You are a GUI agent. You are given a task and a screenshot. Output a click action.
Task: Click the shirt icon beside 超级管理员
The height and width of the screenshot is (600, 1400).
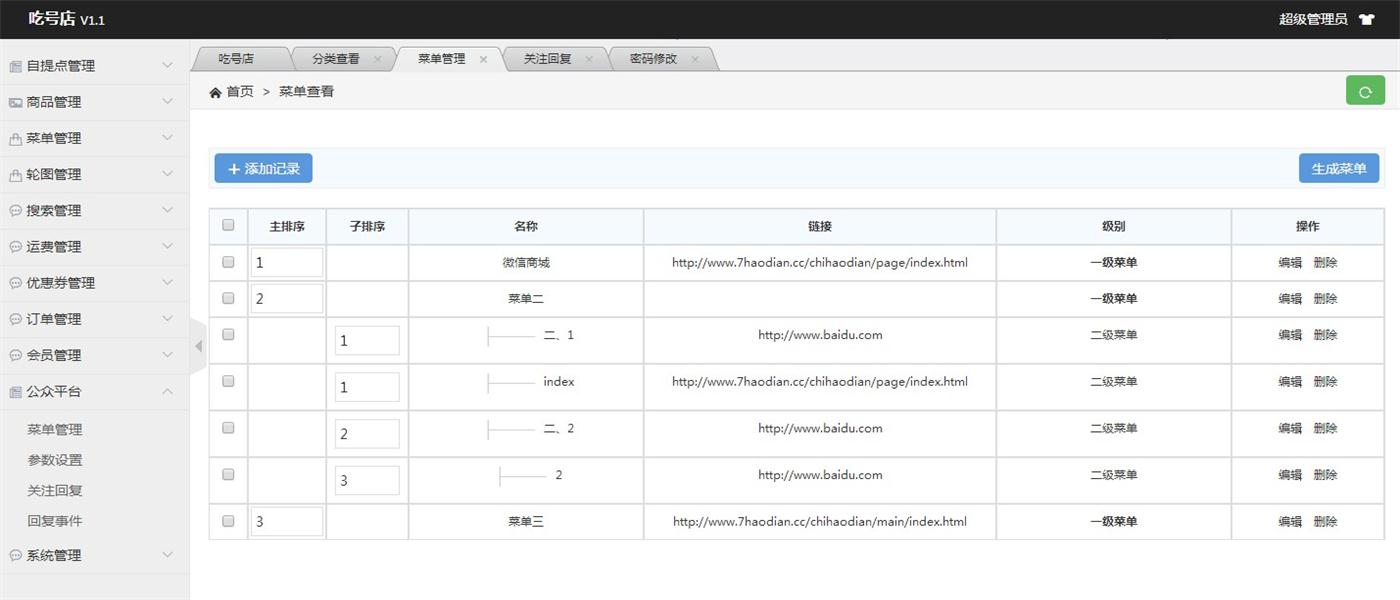pos(1367,19)
